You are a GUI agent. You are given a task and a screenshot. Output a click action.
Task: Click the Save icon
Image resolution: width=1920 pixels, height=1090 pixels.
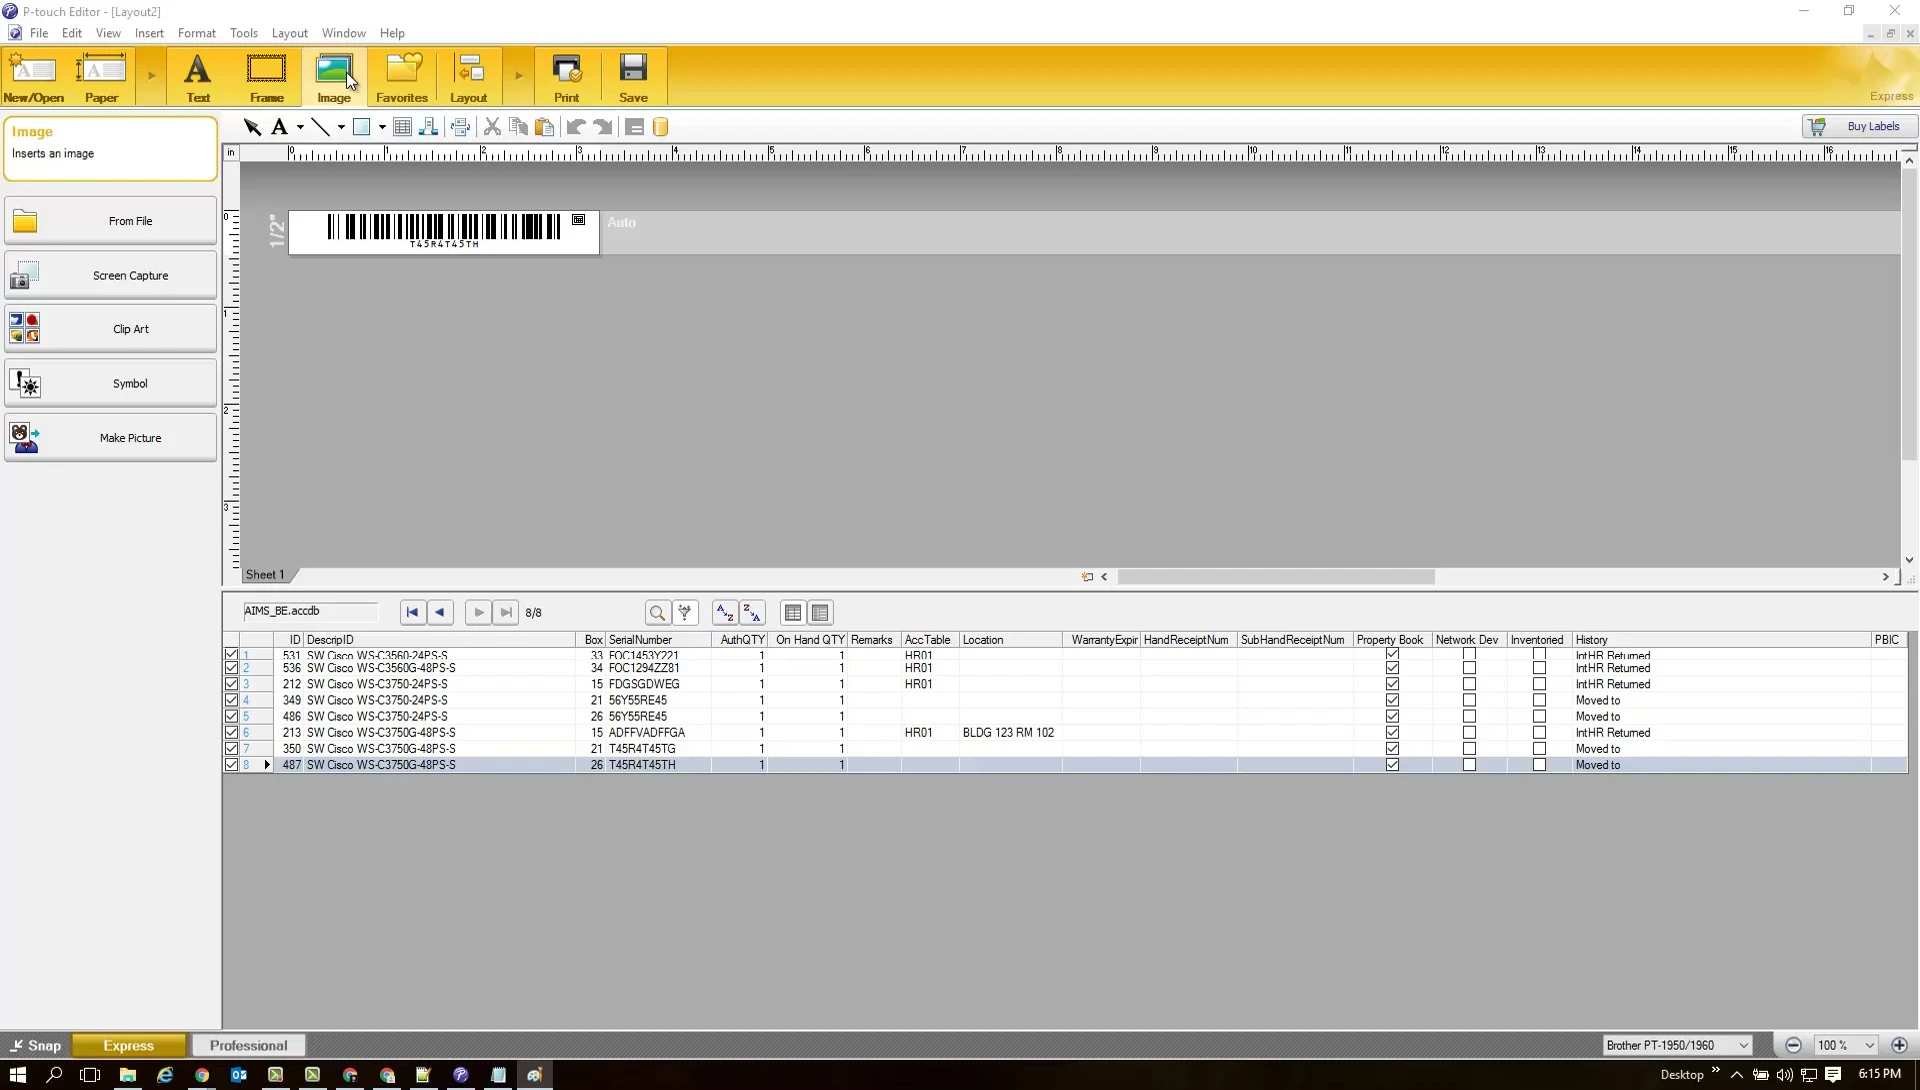pyautogui.click(x=633, y=77)
